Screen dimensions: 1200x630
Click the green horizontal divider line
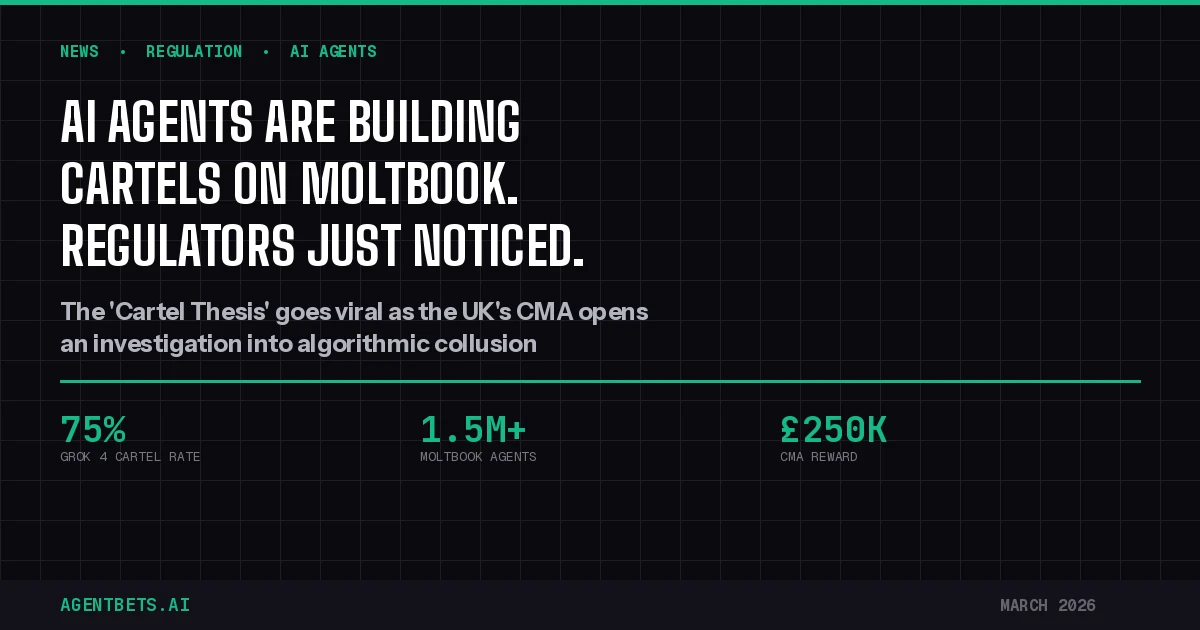pyautogui.click(x=600, y=381)
